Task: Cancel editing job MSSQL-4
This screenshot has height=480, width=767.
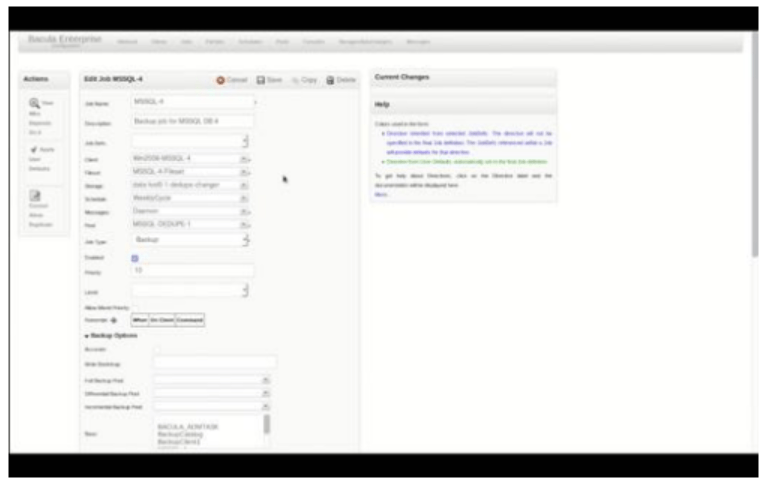Action: coord(232,80)
